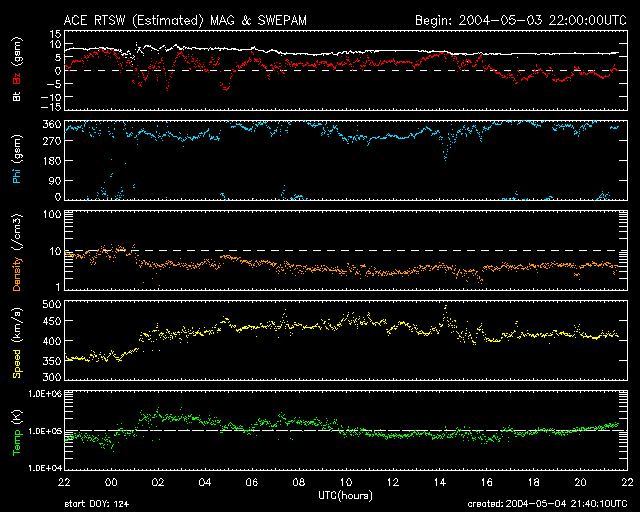
Task: Click the 1.0E+04 tick on the Temp axis
Action: tap(45, 467)
